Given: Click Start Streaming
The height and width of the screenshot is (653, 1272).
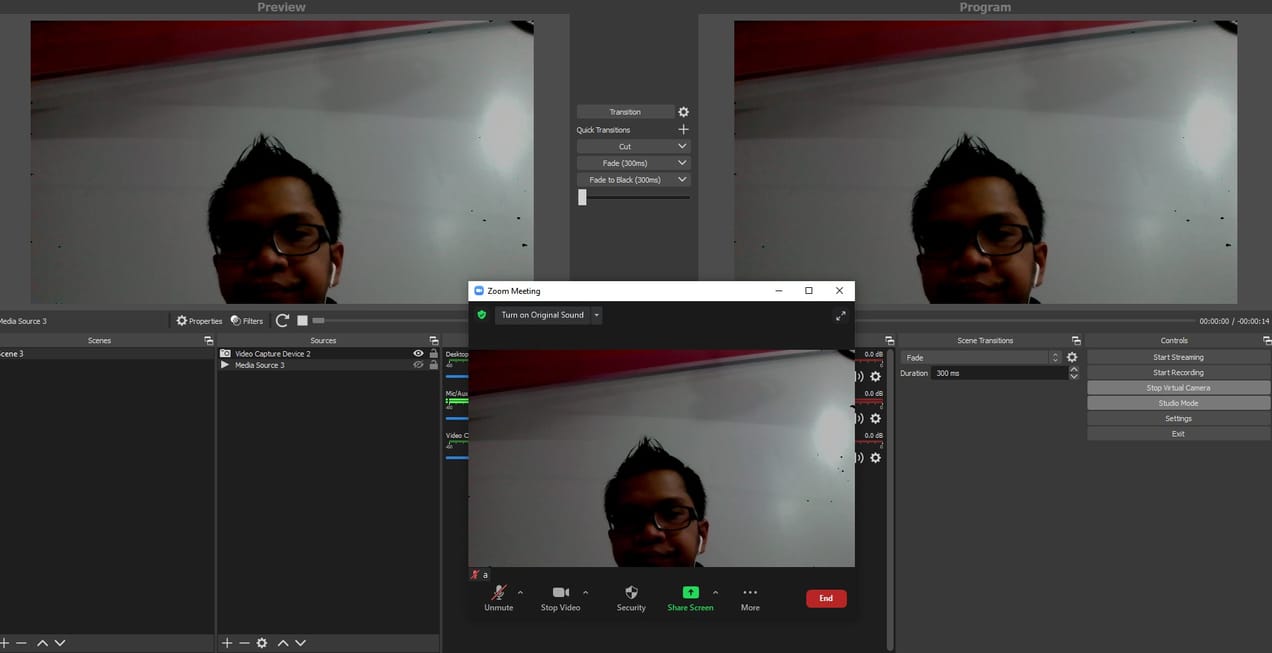Looking at the screenshot, I should [1176, 356].
